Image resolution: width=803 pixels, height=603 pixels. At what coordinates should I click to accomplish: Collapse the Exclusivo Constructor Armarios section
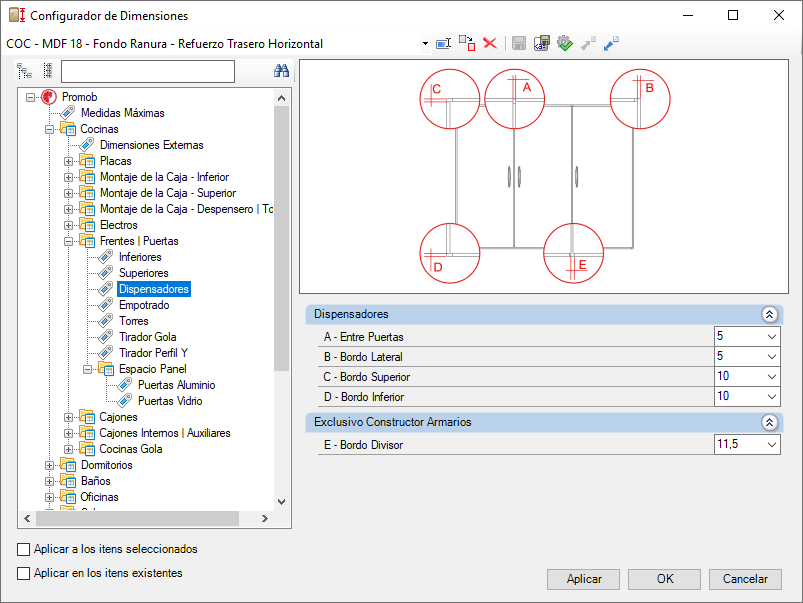(x=769, y=422)
